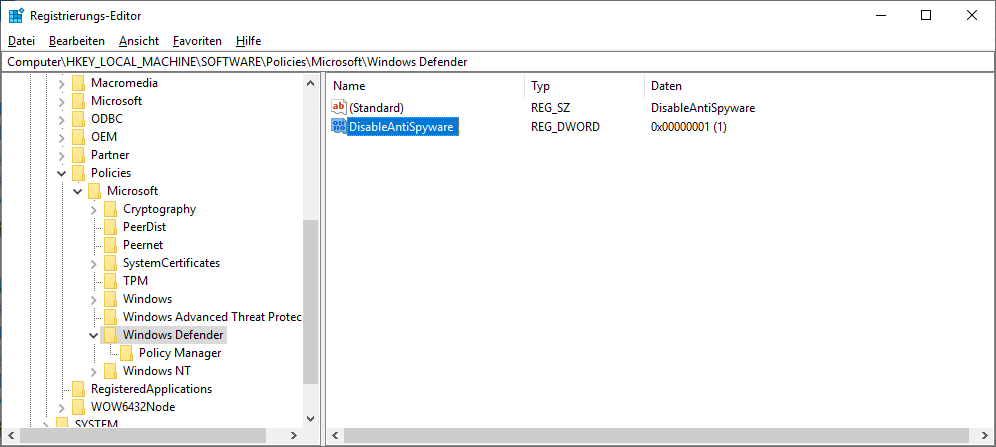The height and width of the screenshot is (447, 996).
Task: Expand the OEM key
Action: pyautogui.click(x=62, y=137)
